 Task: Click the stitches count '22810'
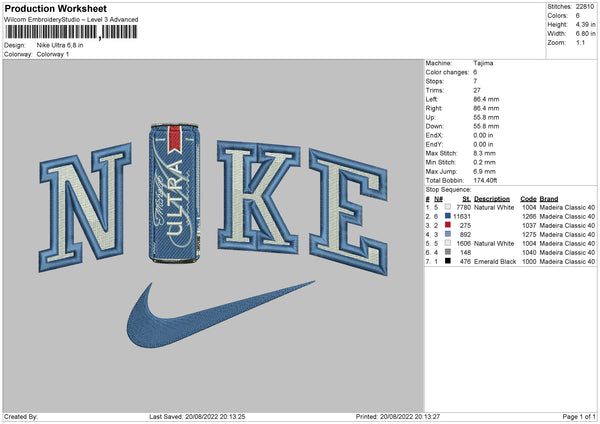(x=585, y=7)
